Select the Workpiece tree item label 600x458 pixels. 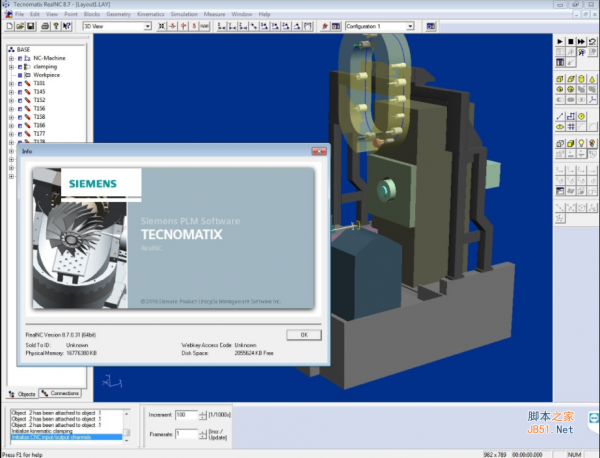coord(47,75)
